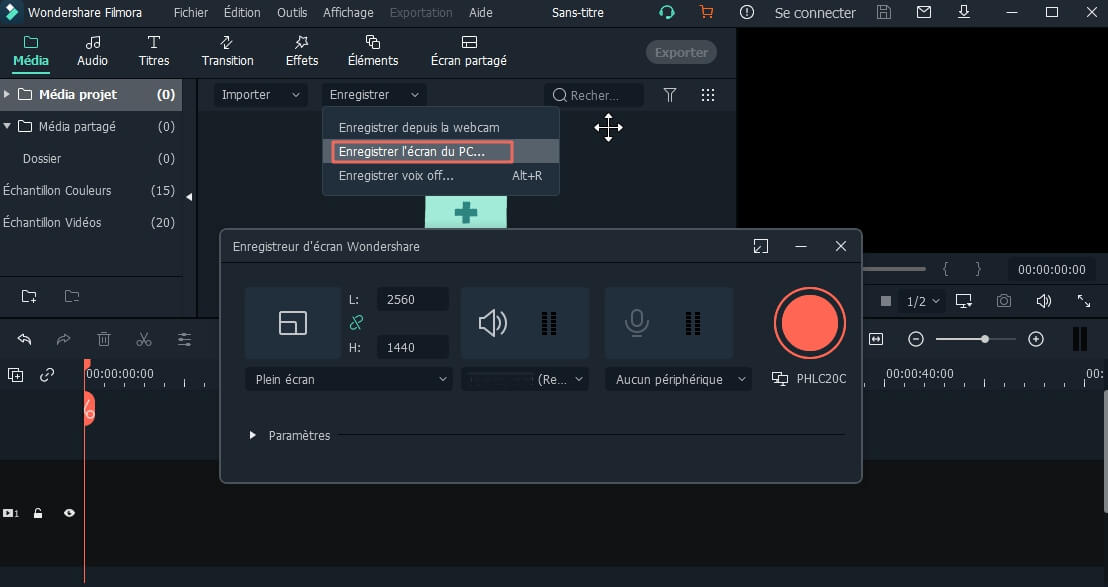This screenshot has width=1108, height=587.
Task: Expand preview to full screen
Action: click(1084, 301)
